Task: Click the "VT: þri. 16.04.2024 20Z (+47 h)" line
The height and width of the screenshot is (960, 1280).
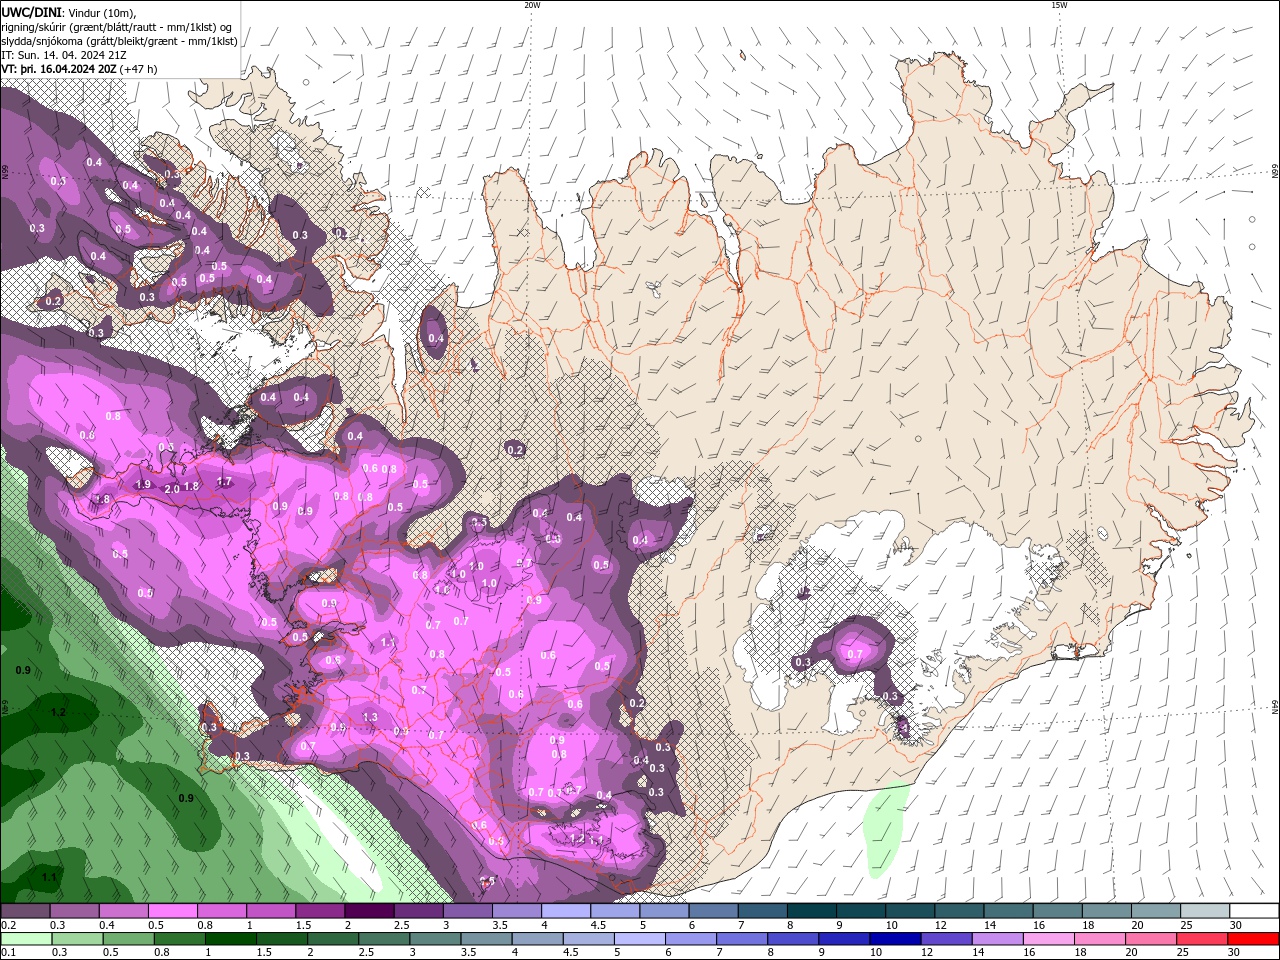Action: [x=79, y=69]
